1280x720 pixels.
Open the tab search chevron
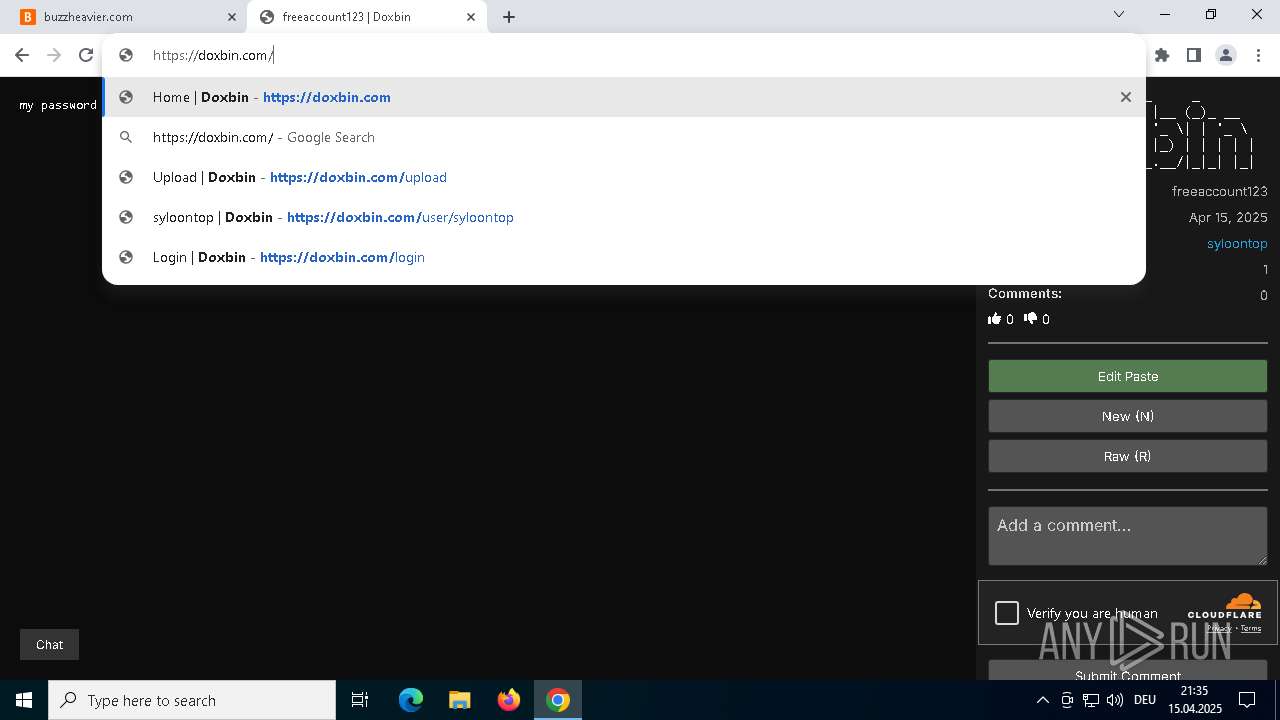(x=1119, y=14)
